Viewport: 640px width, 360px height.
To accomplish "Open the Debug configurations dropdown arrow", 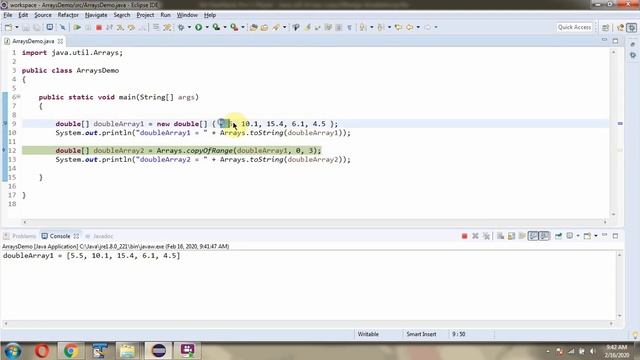I will [189, 27].
